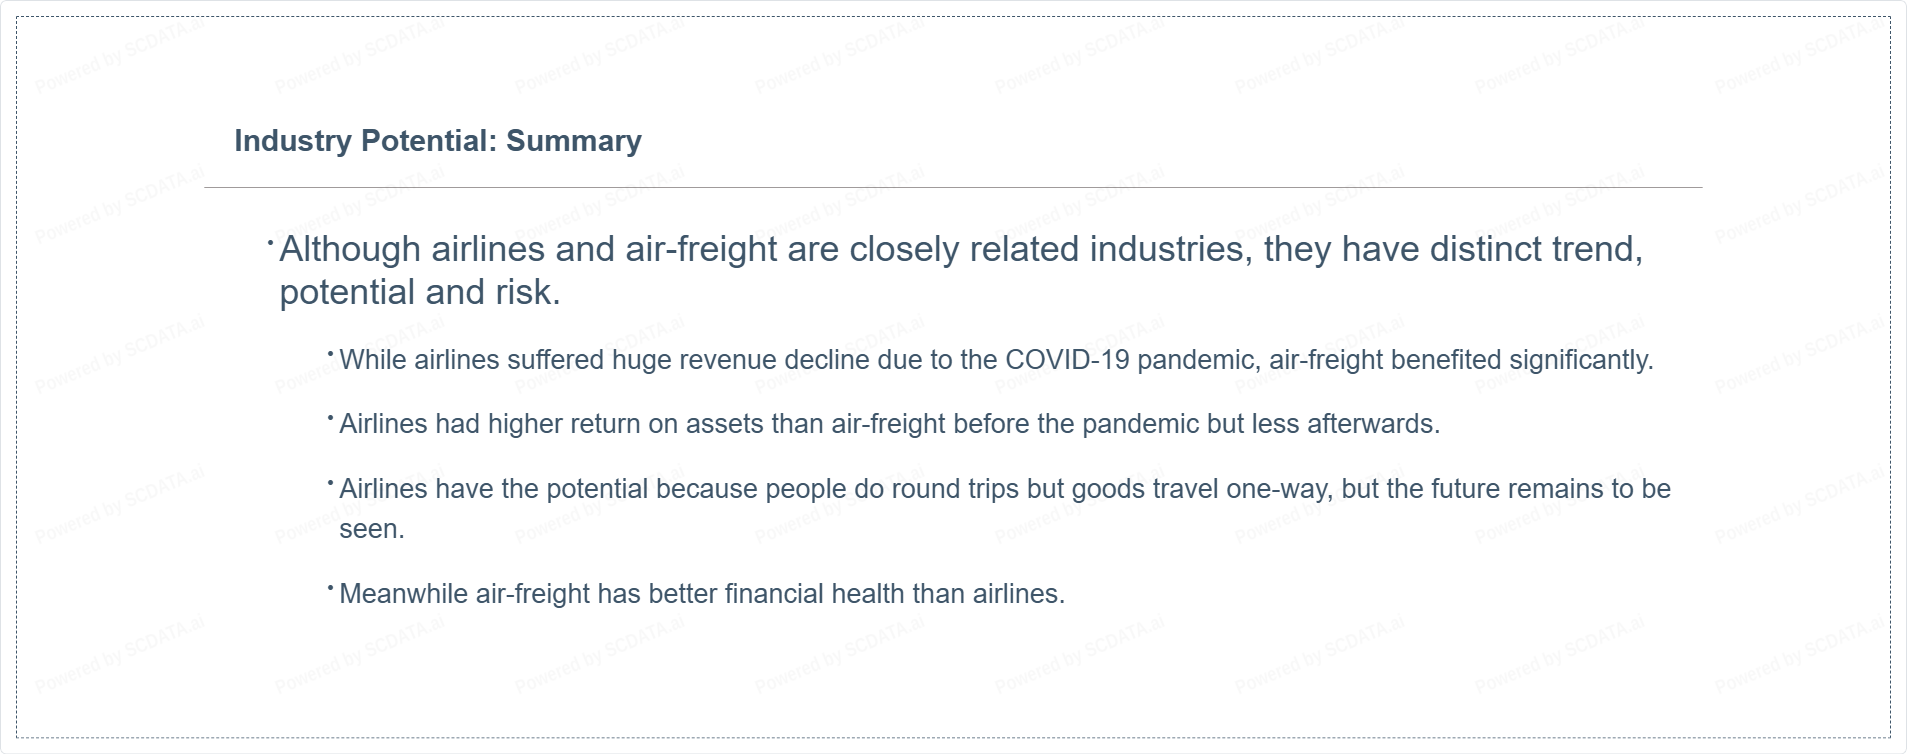Select the "While airlines suffered huge revenue" bullet text

[996, 360]
